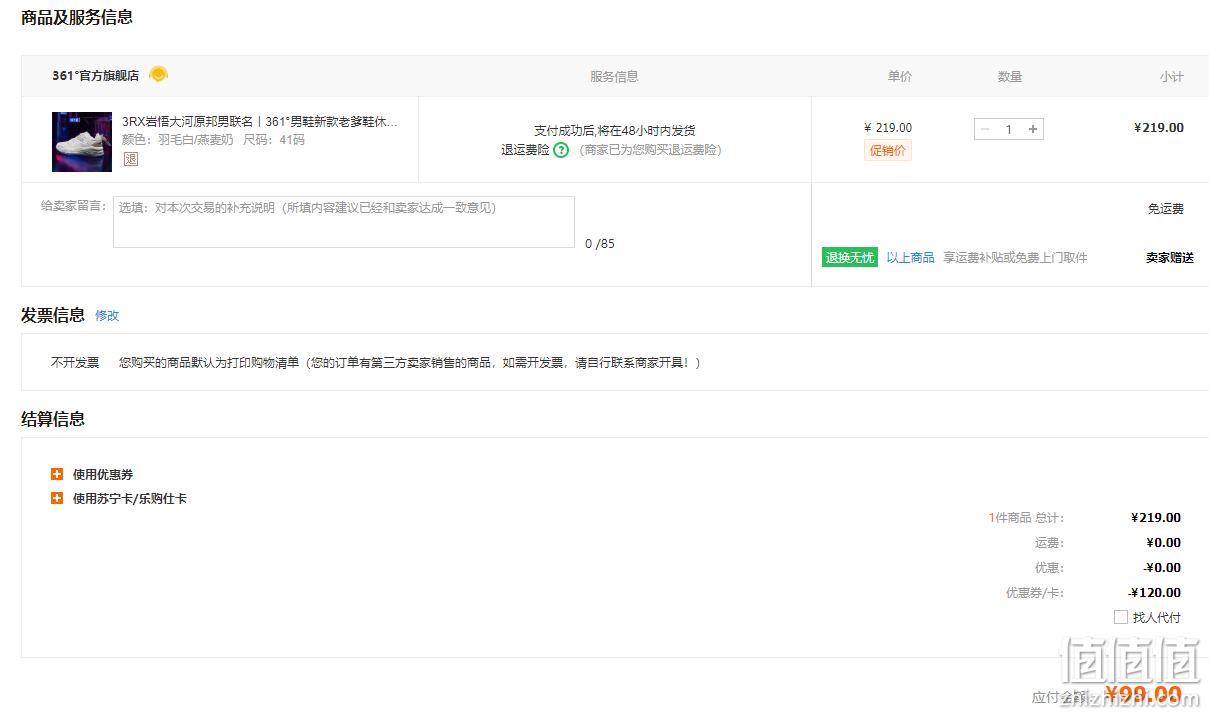This screenshot has height=716, width=1209.
Task: Focus the 给卖家留言 seller message box
Action: pyautogui.click(x=344, y=222)
